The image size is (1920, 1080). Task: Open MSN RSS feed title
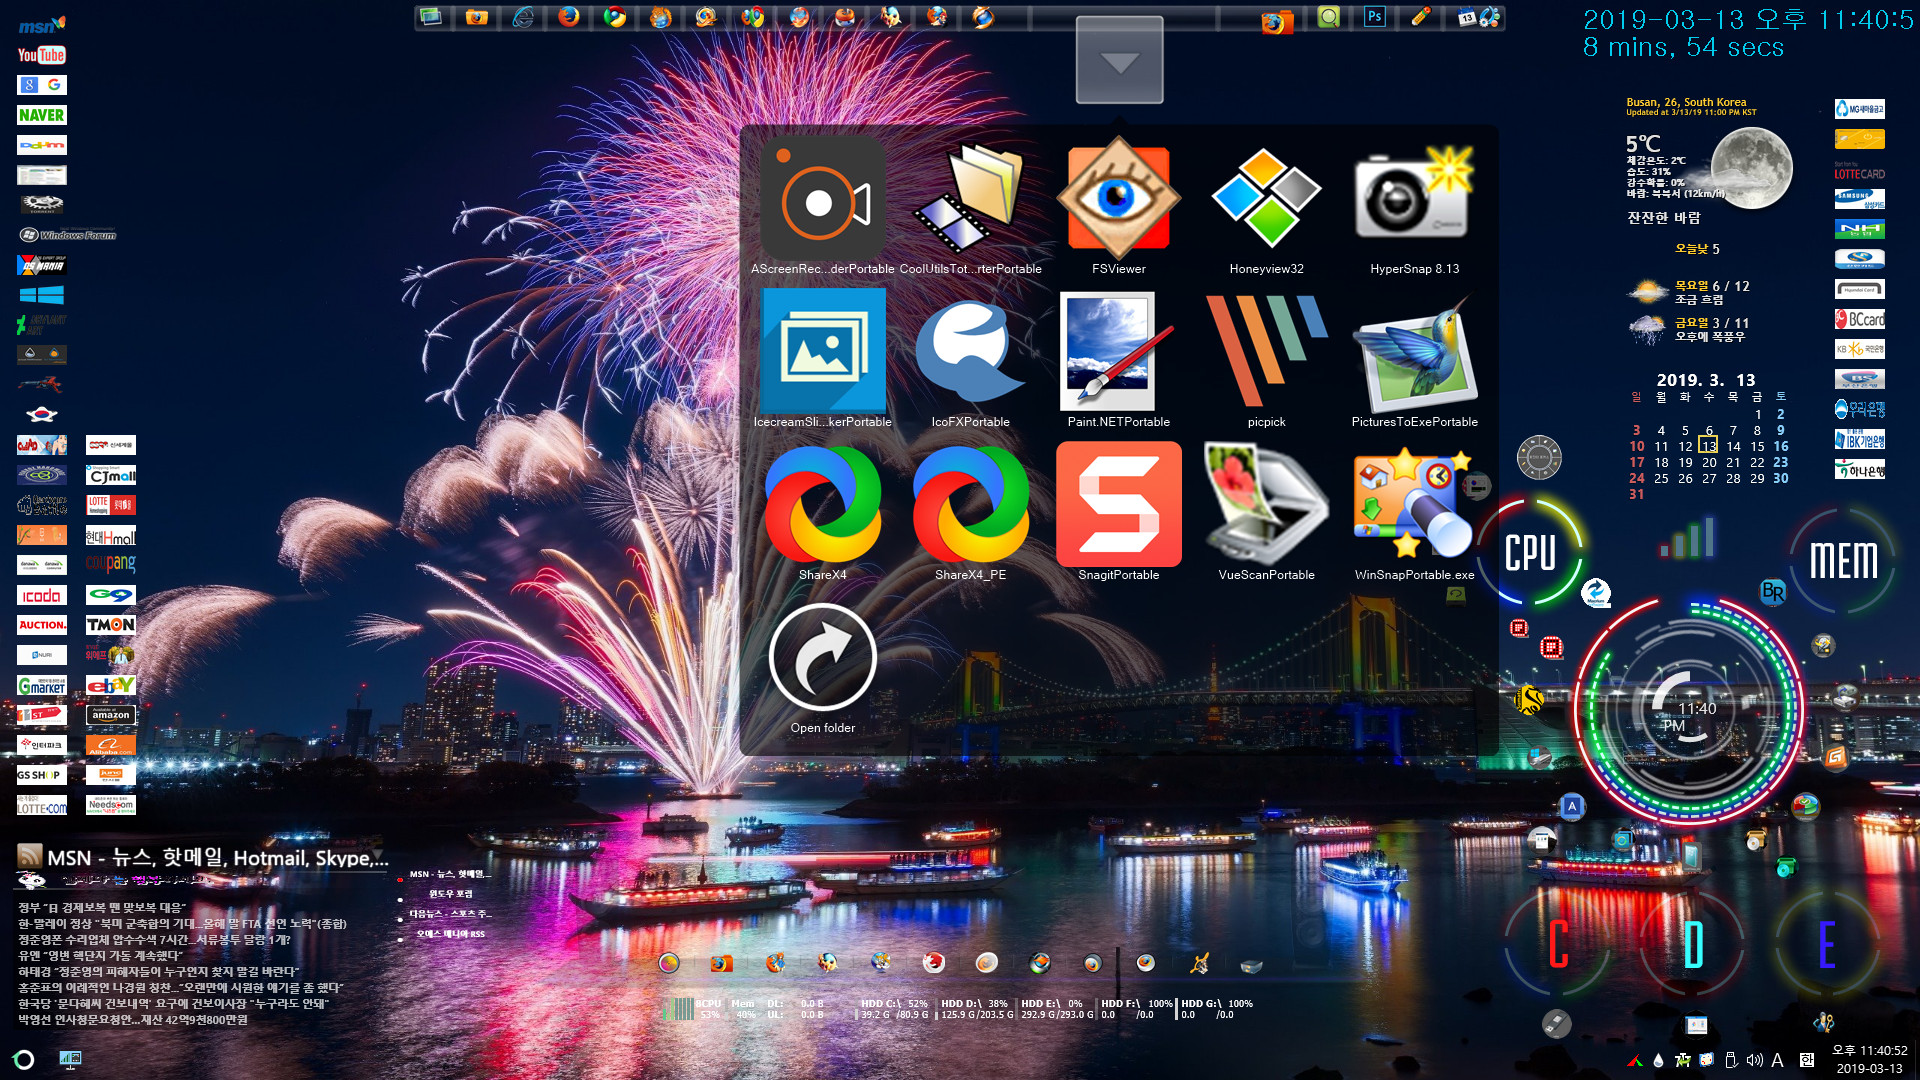pyautogui.click(x=217, y=857)
